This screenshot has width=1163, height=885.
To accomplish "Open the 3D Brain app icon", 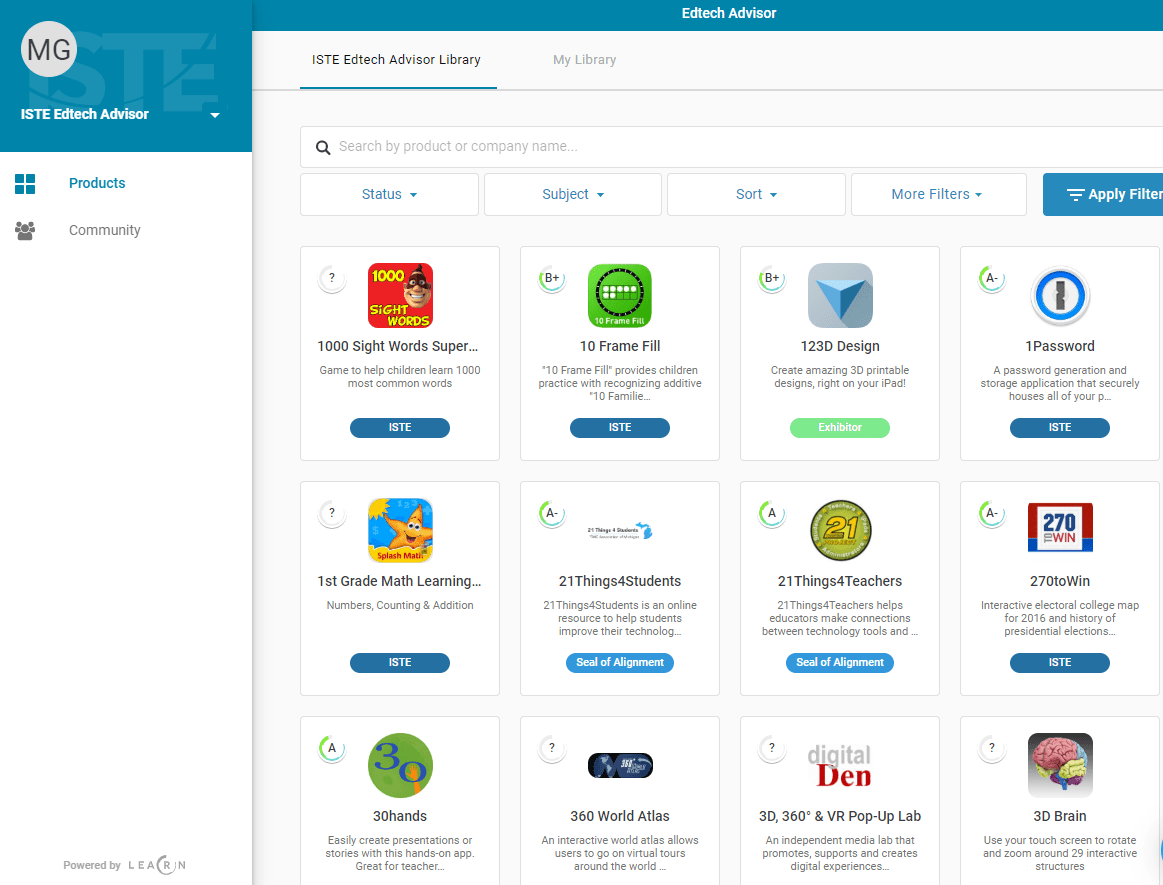I will coord(1060,766).
